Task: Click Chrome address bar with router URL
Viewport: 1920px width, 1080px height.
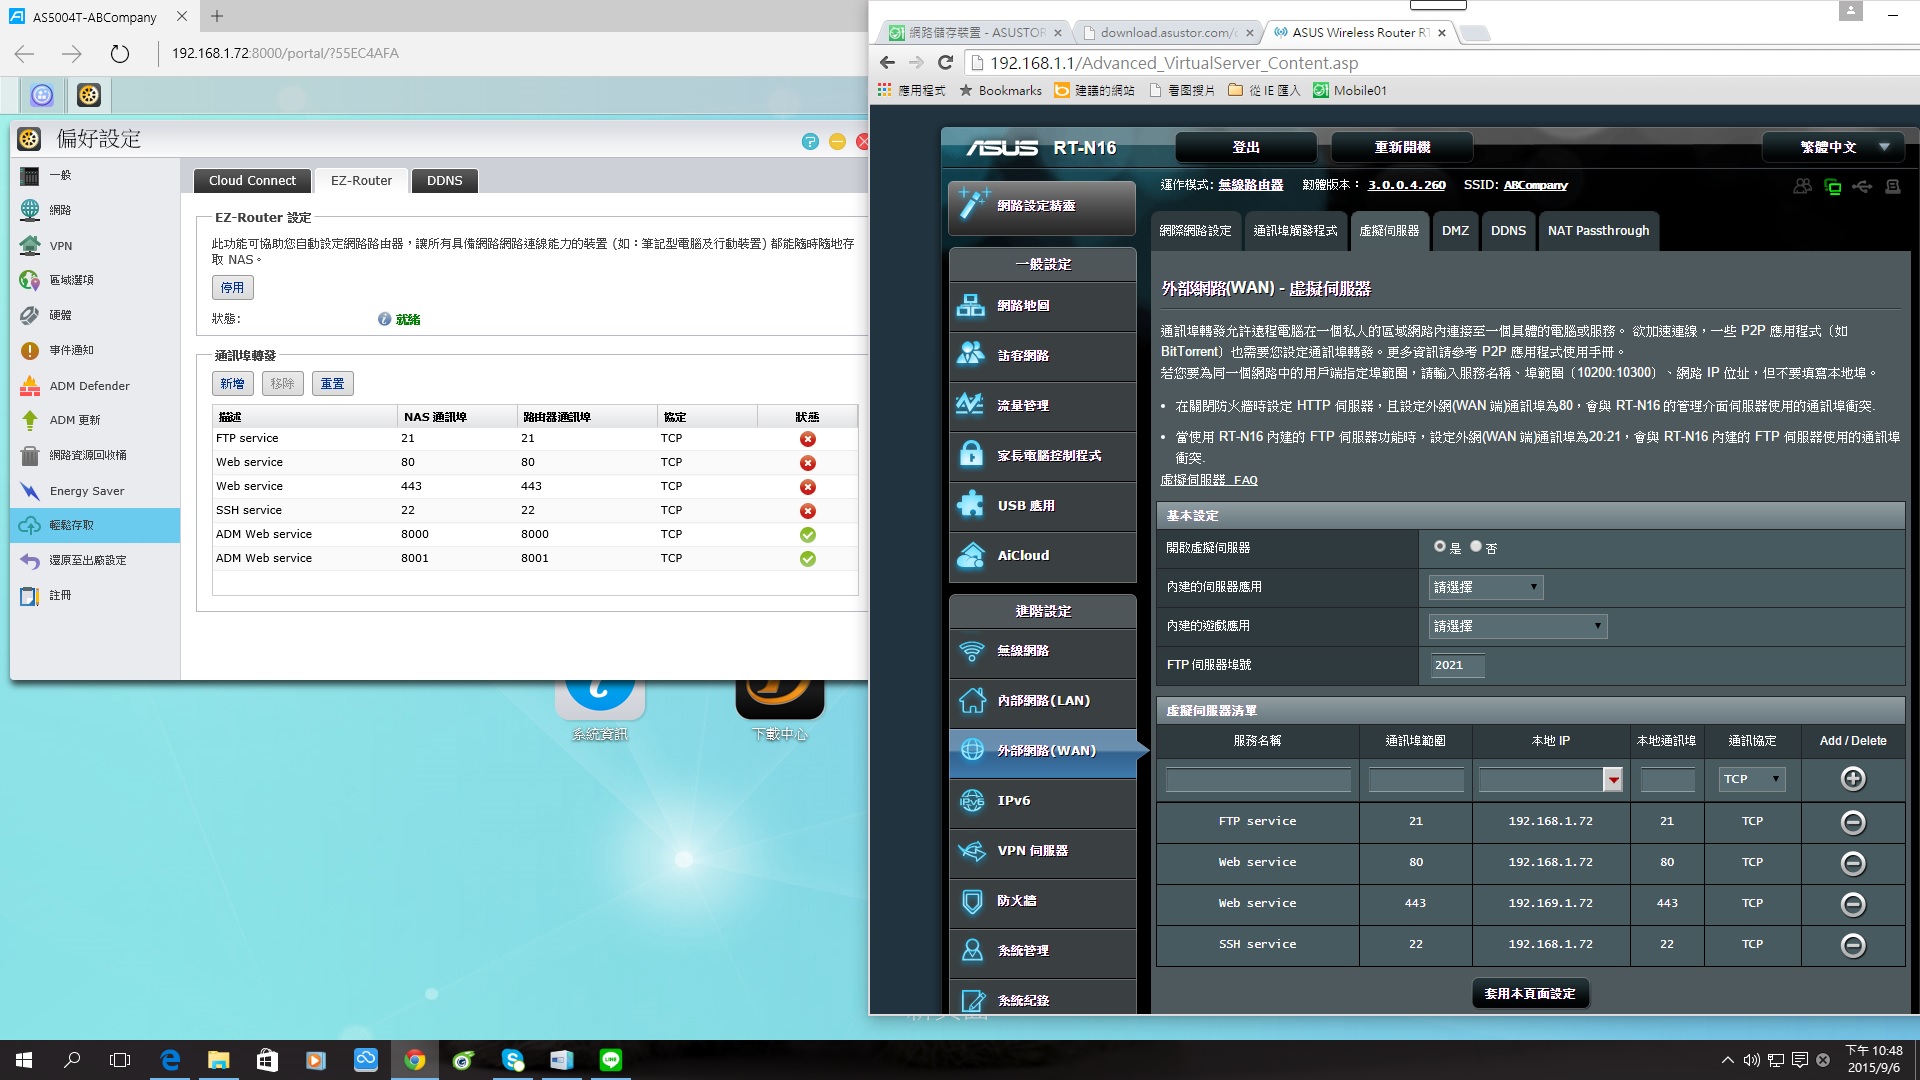Action: click(x=1440, y=63)
